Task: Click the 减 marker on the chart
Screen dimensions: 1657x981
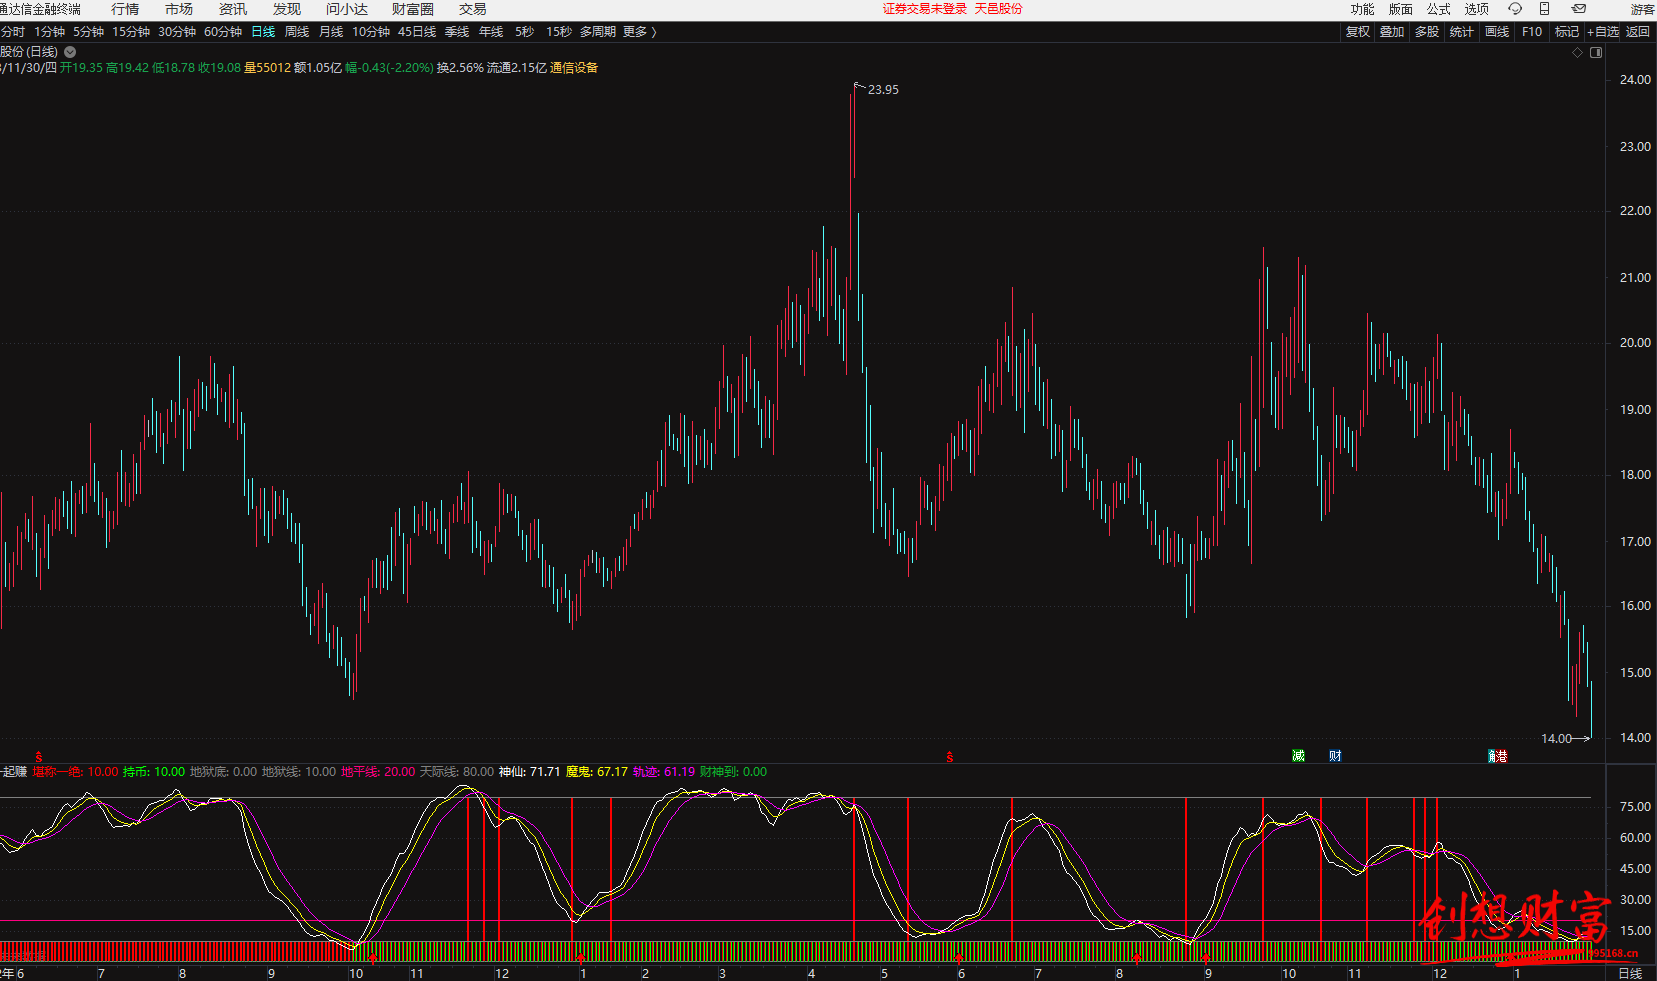Action: click(1298, 756)
